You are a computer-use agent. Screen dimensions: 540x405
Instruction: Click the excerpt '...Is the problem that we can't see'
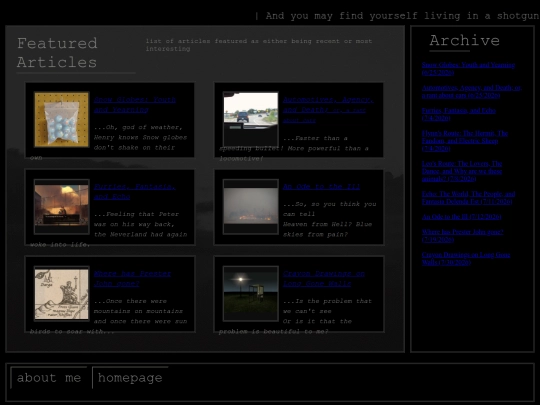(x=327, y=311)
